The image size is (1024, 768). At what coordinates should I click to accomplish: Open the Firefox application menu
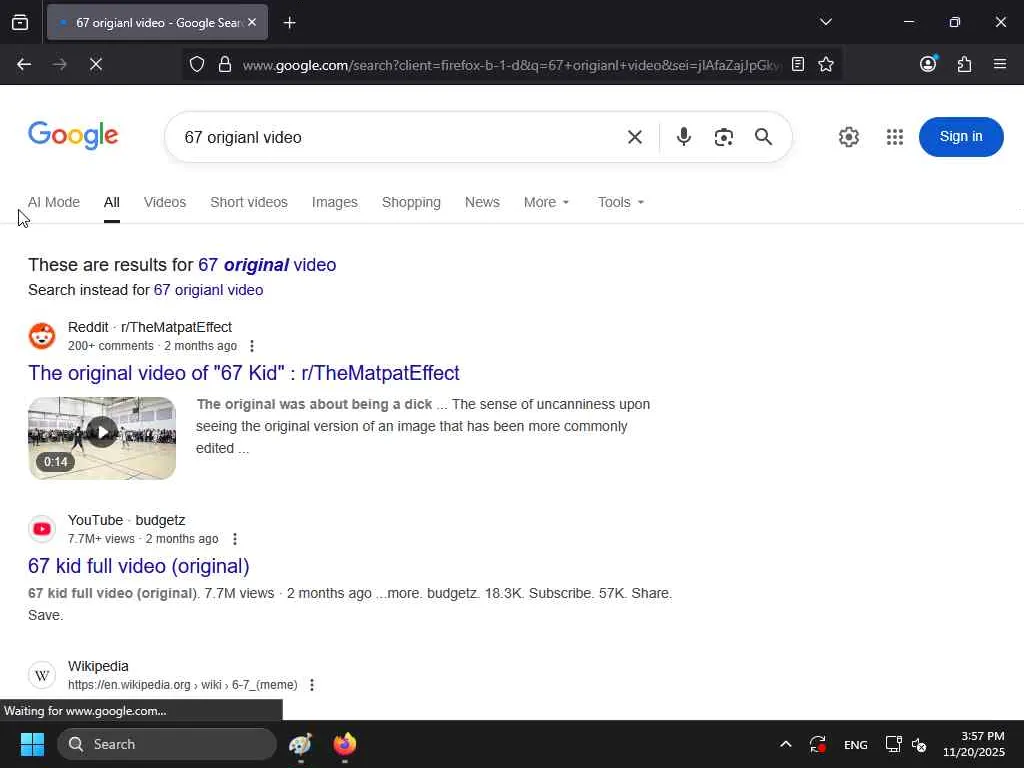point(1000,64)
